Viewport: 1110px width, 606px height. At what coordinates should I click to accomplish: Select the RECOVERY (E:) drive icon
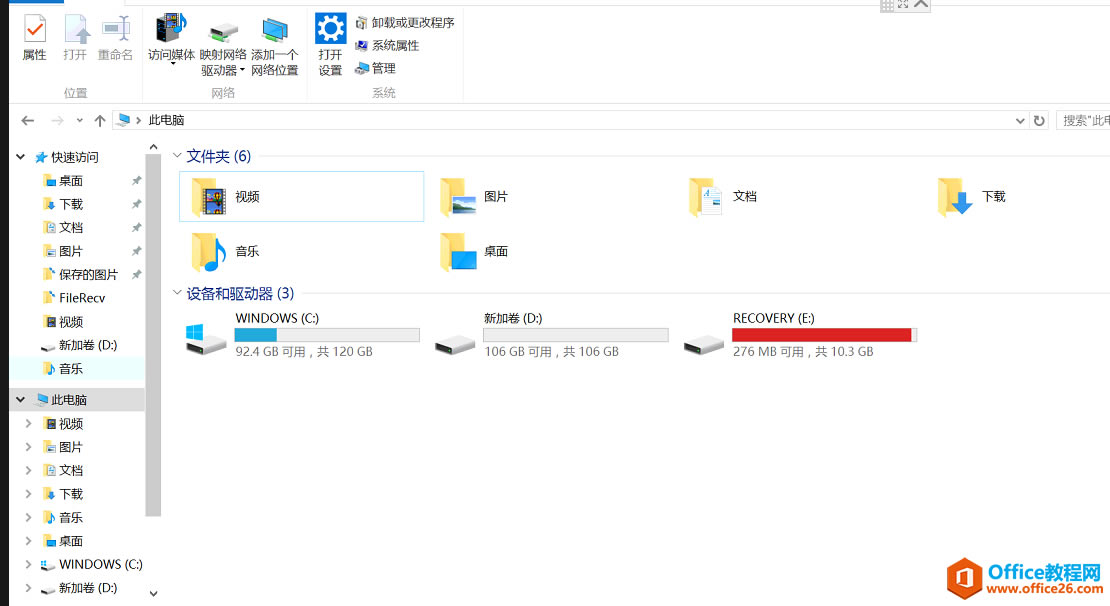coord(704,345)
